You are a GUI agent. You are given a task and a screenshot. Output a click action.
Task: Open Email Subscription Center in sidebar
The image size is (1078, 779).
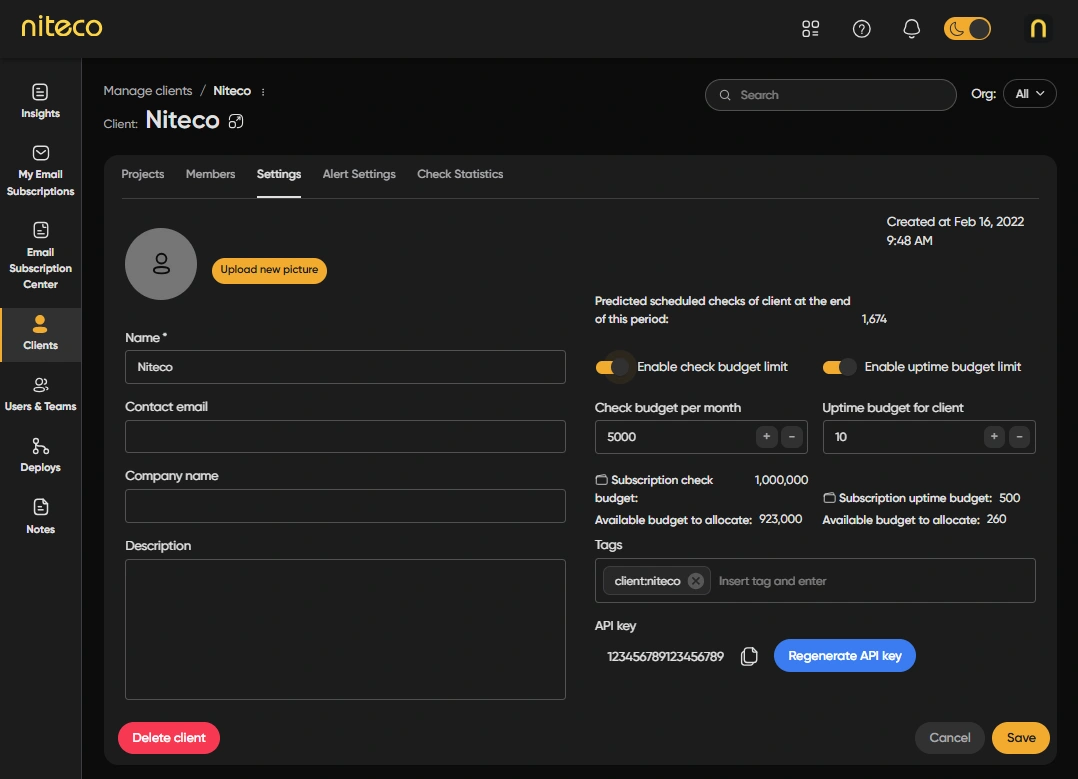41,256
